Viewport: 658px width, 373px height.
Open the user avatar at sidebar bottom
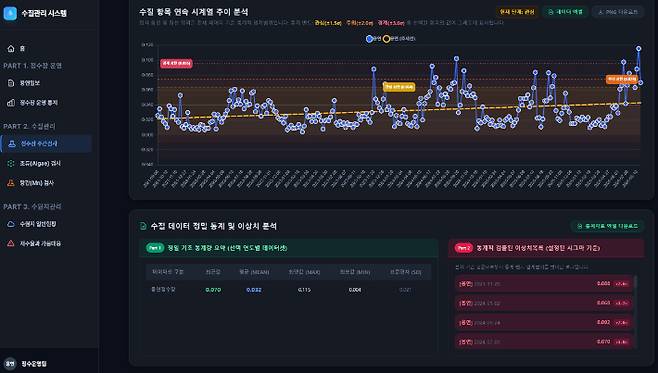[x=10, y=363]
